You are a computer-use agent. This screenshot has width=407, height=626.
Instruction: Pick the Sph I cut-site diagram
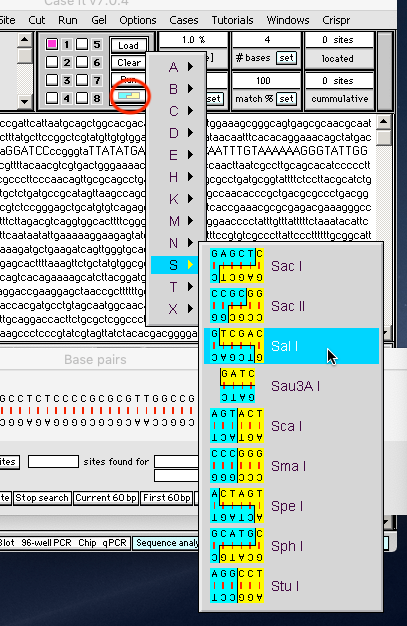click(x=237, y=545)
